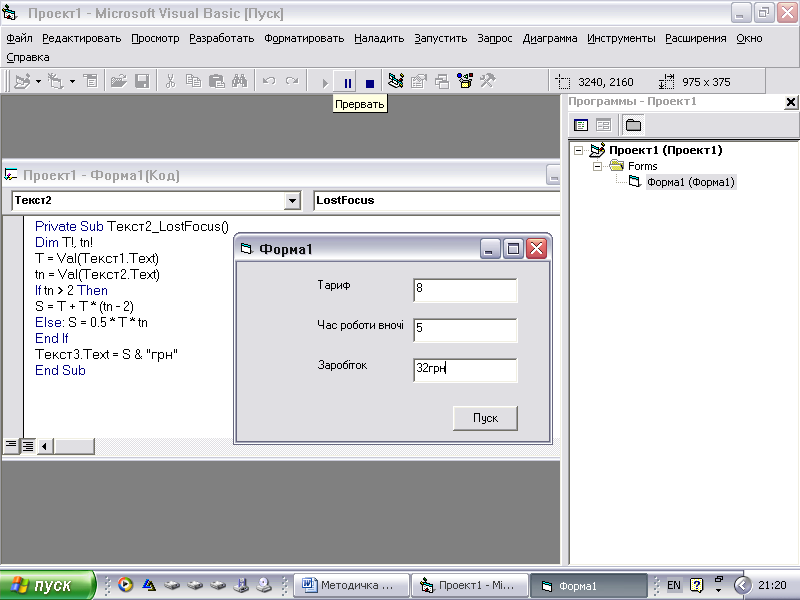Screen dimensions: 800x600
Task: Toggle Procedure View button in code window
Action: click(x=10, y=445)
